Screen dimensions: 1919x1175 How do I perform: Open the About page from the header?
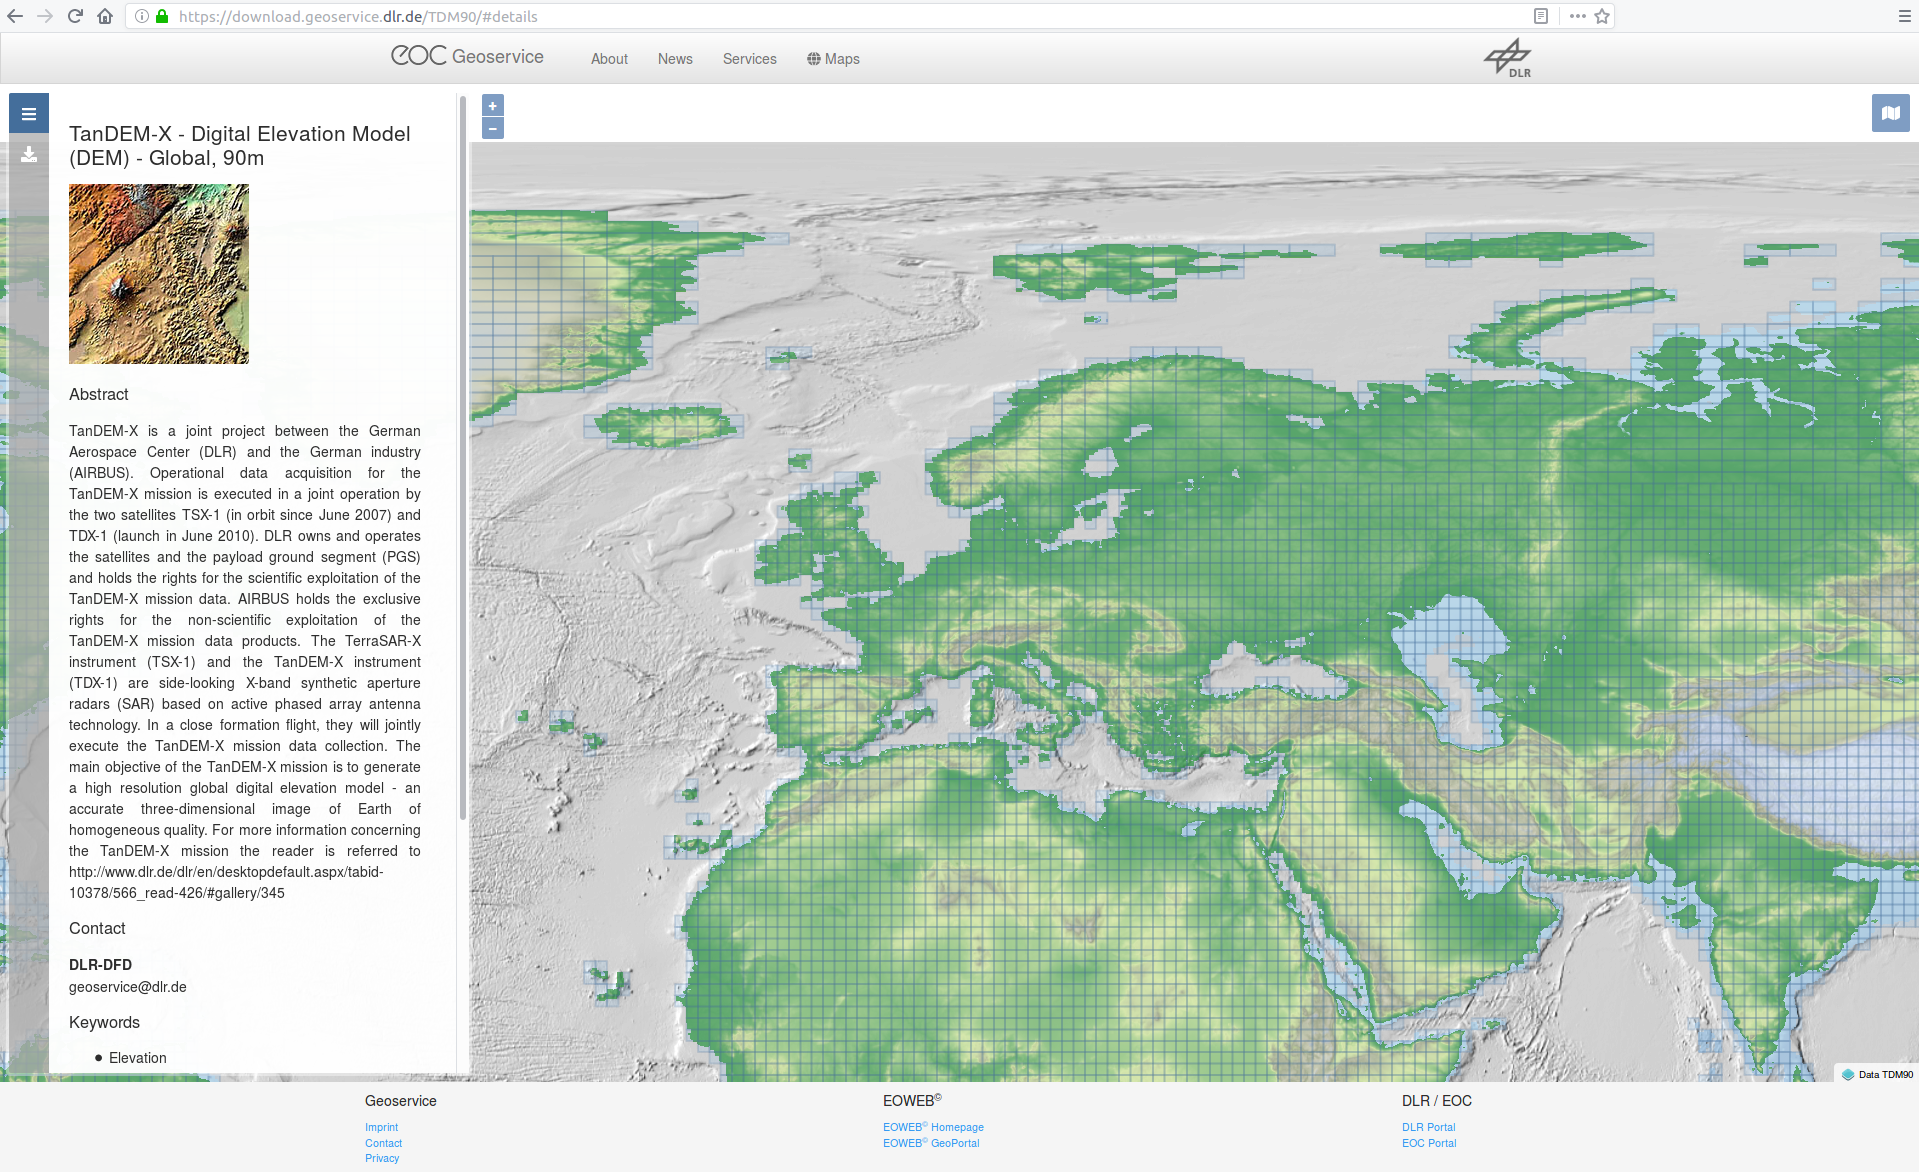pos(609,59)
